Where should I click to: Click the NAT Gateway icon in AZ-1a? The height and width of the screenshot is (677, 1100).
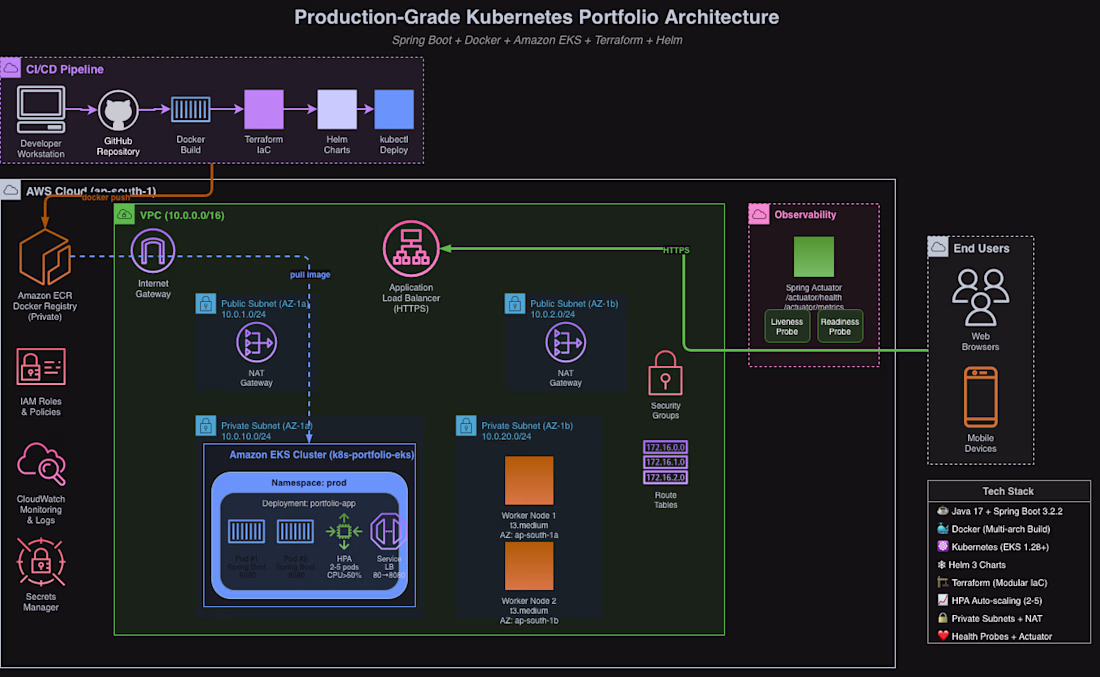[x=256, y=343]
